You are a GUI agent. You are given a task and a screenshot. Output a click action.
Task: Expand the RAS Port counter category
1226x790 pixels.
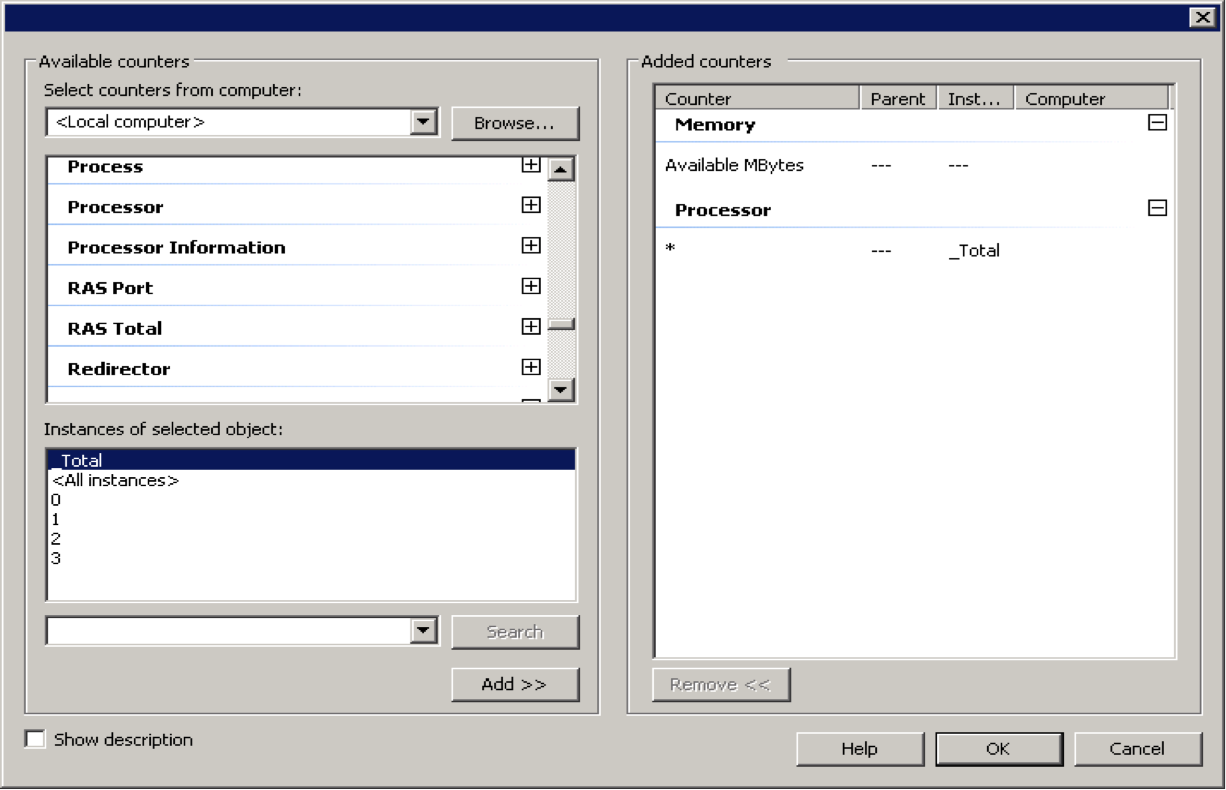click(531, 286)
